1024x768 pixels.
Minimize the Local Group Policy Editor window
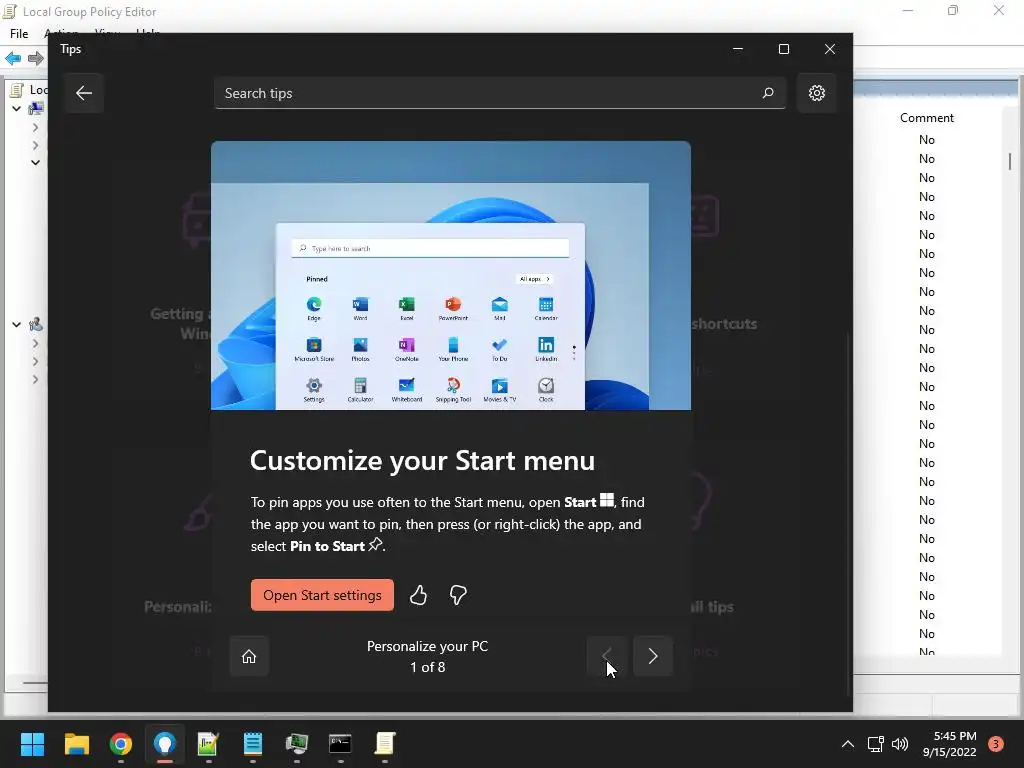point(908,10)
